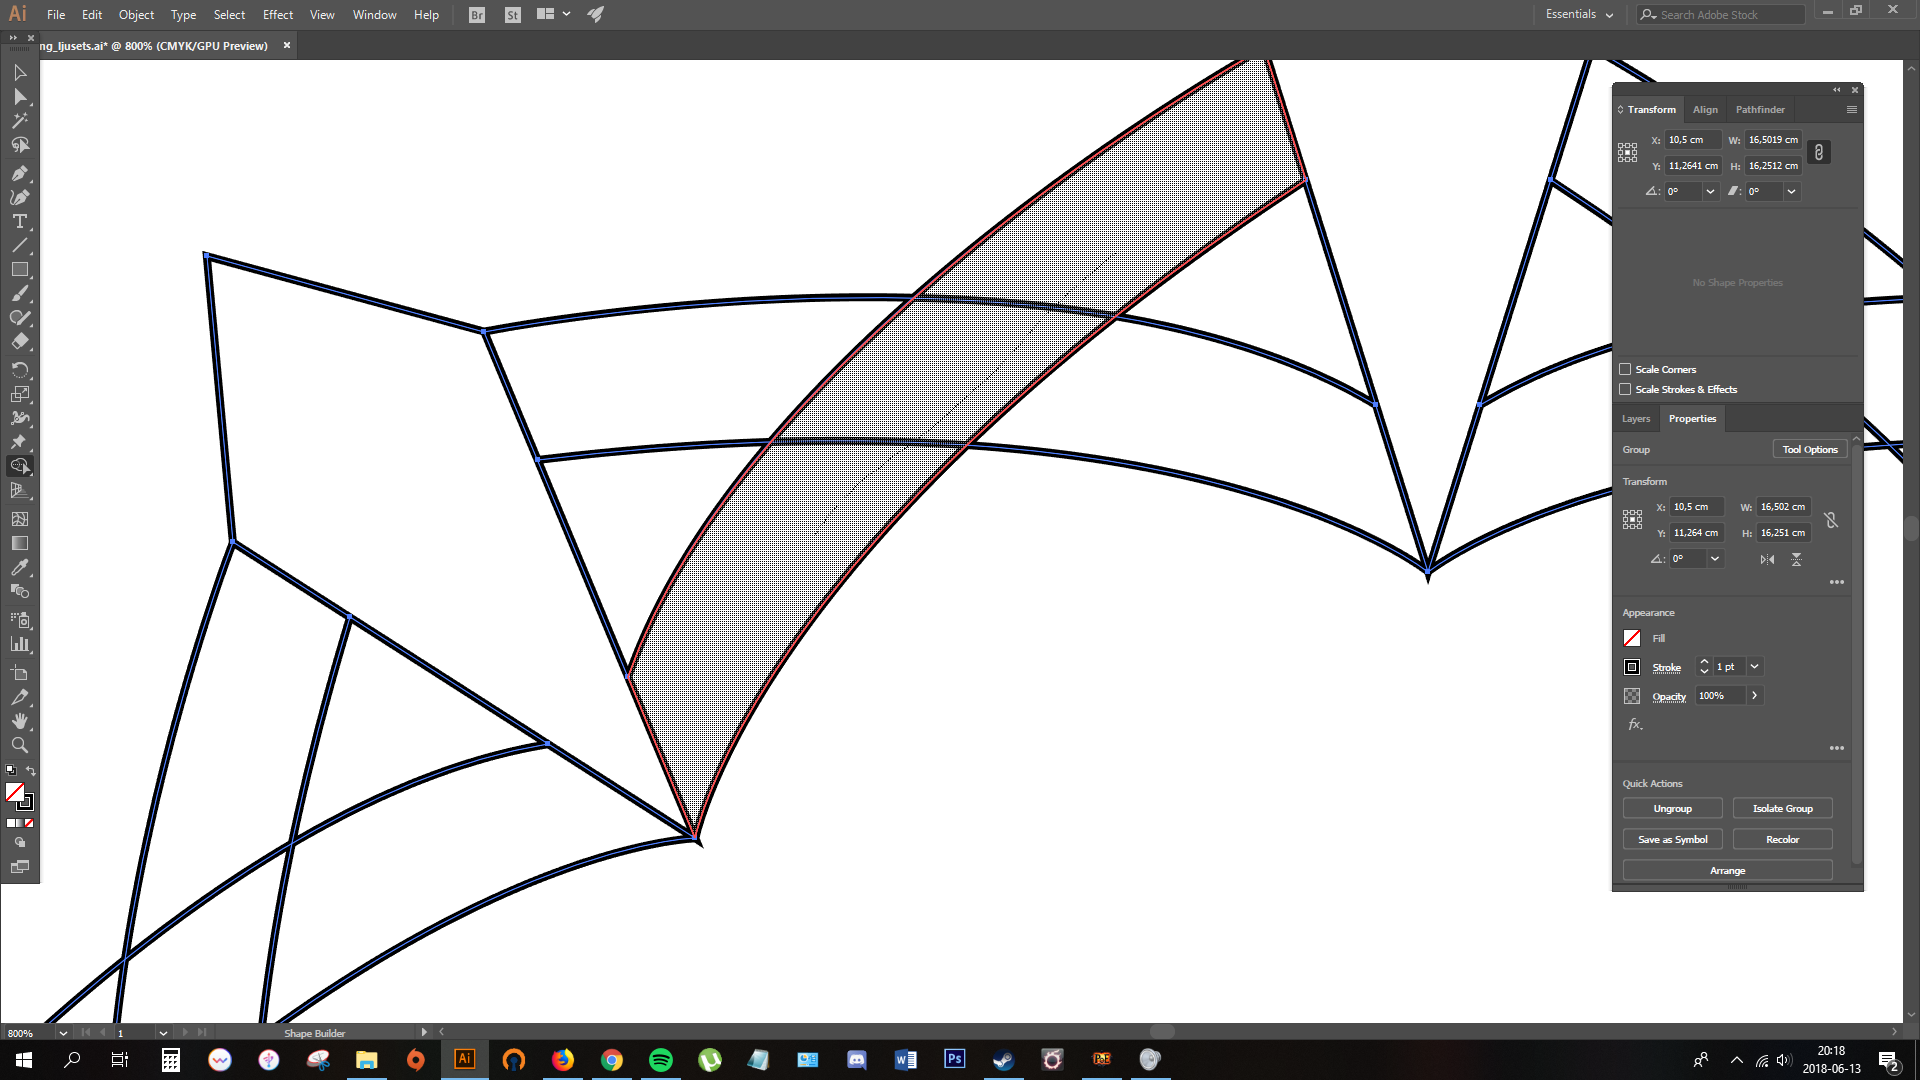Activate the Eyedropper tool
This screenshot has width=1920, height=1080.
19,567
